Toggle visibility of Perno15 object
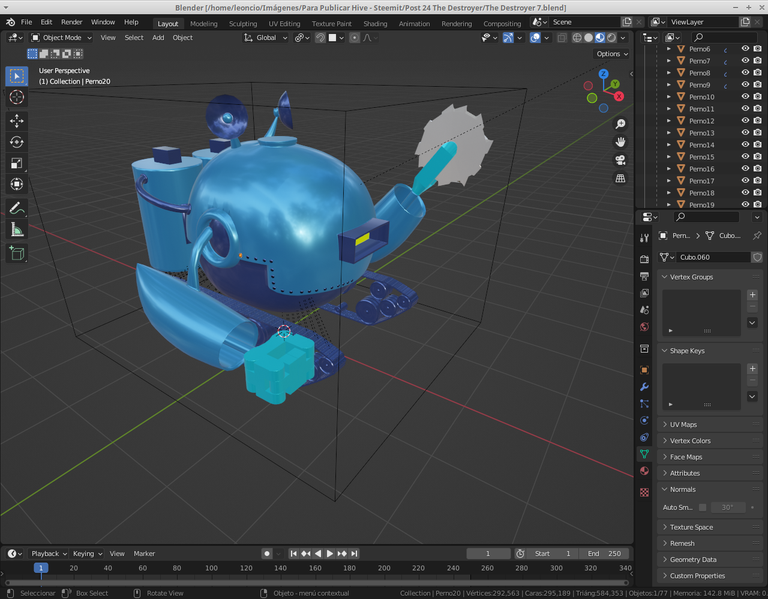Image resolution: width=768 pixels, height=599 pixels. [745, 157]
